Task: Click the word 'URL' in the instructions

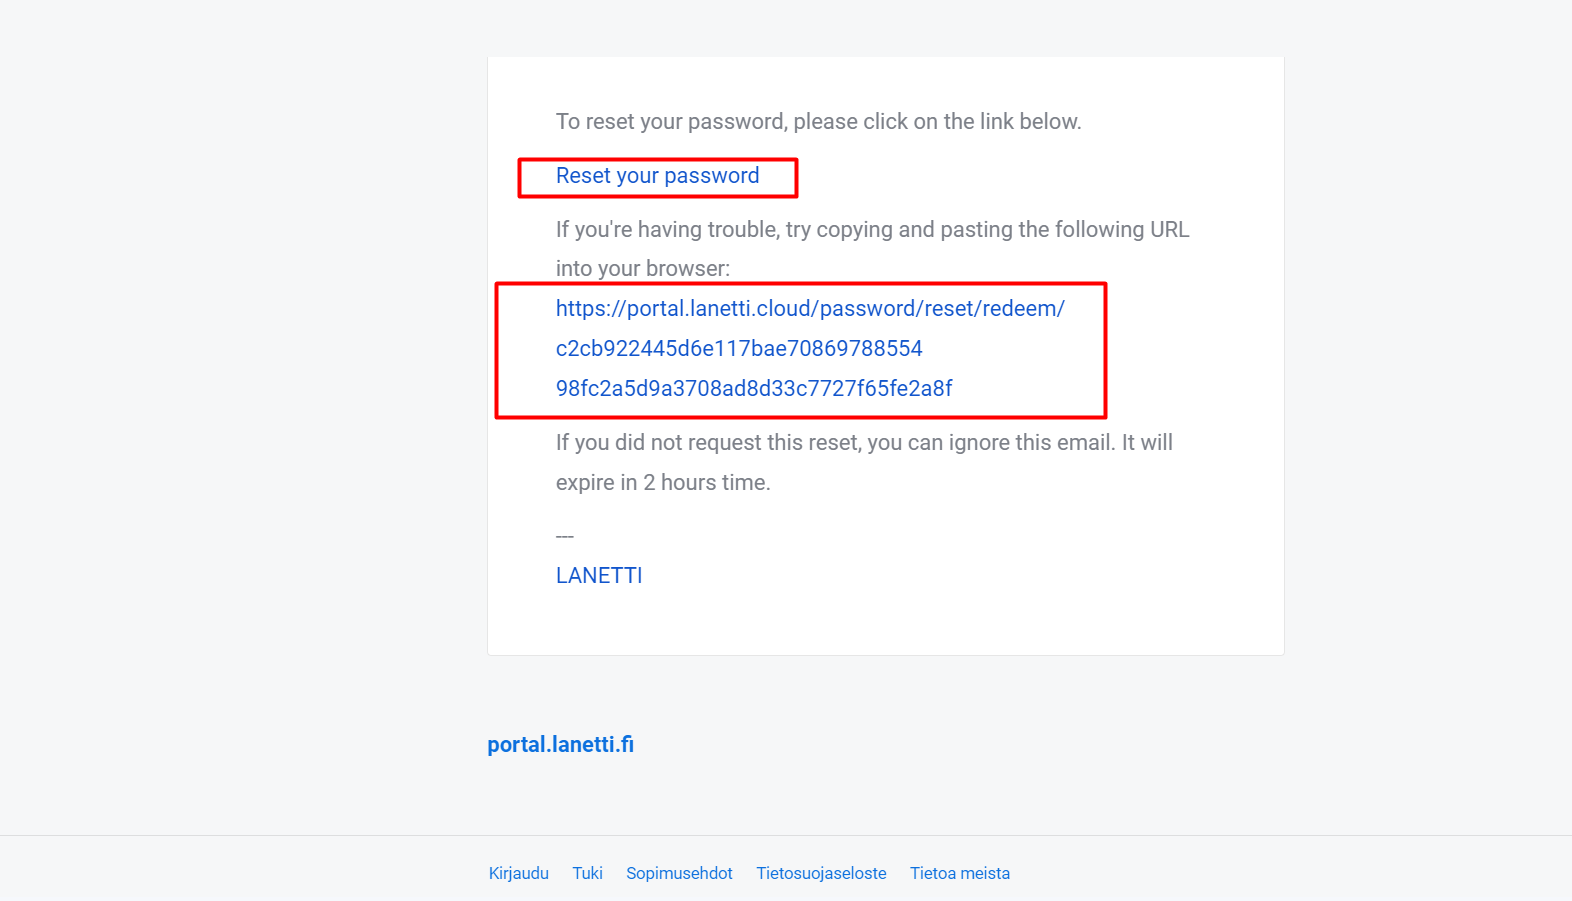Action: tap(1170, 230)
